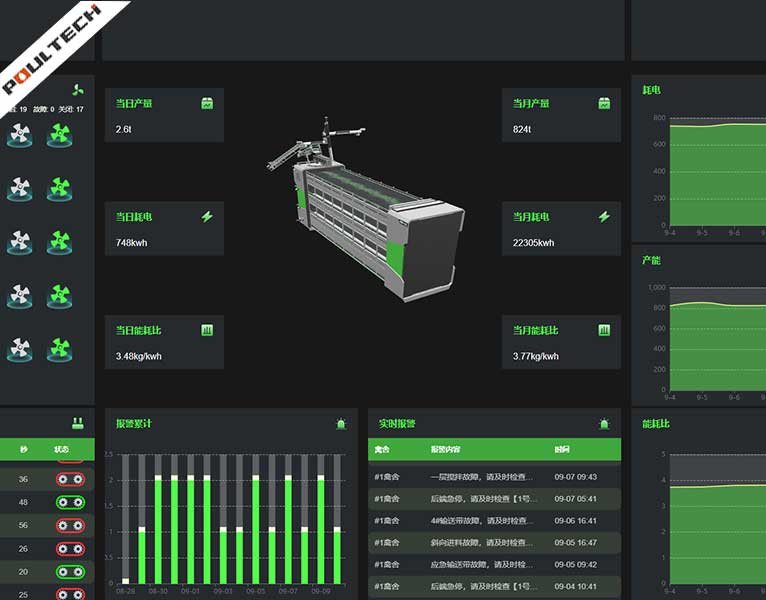Toggle the red conveyor status for row 36
Viewport: 766px width, 600px height.
coord(70,479)
